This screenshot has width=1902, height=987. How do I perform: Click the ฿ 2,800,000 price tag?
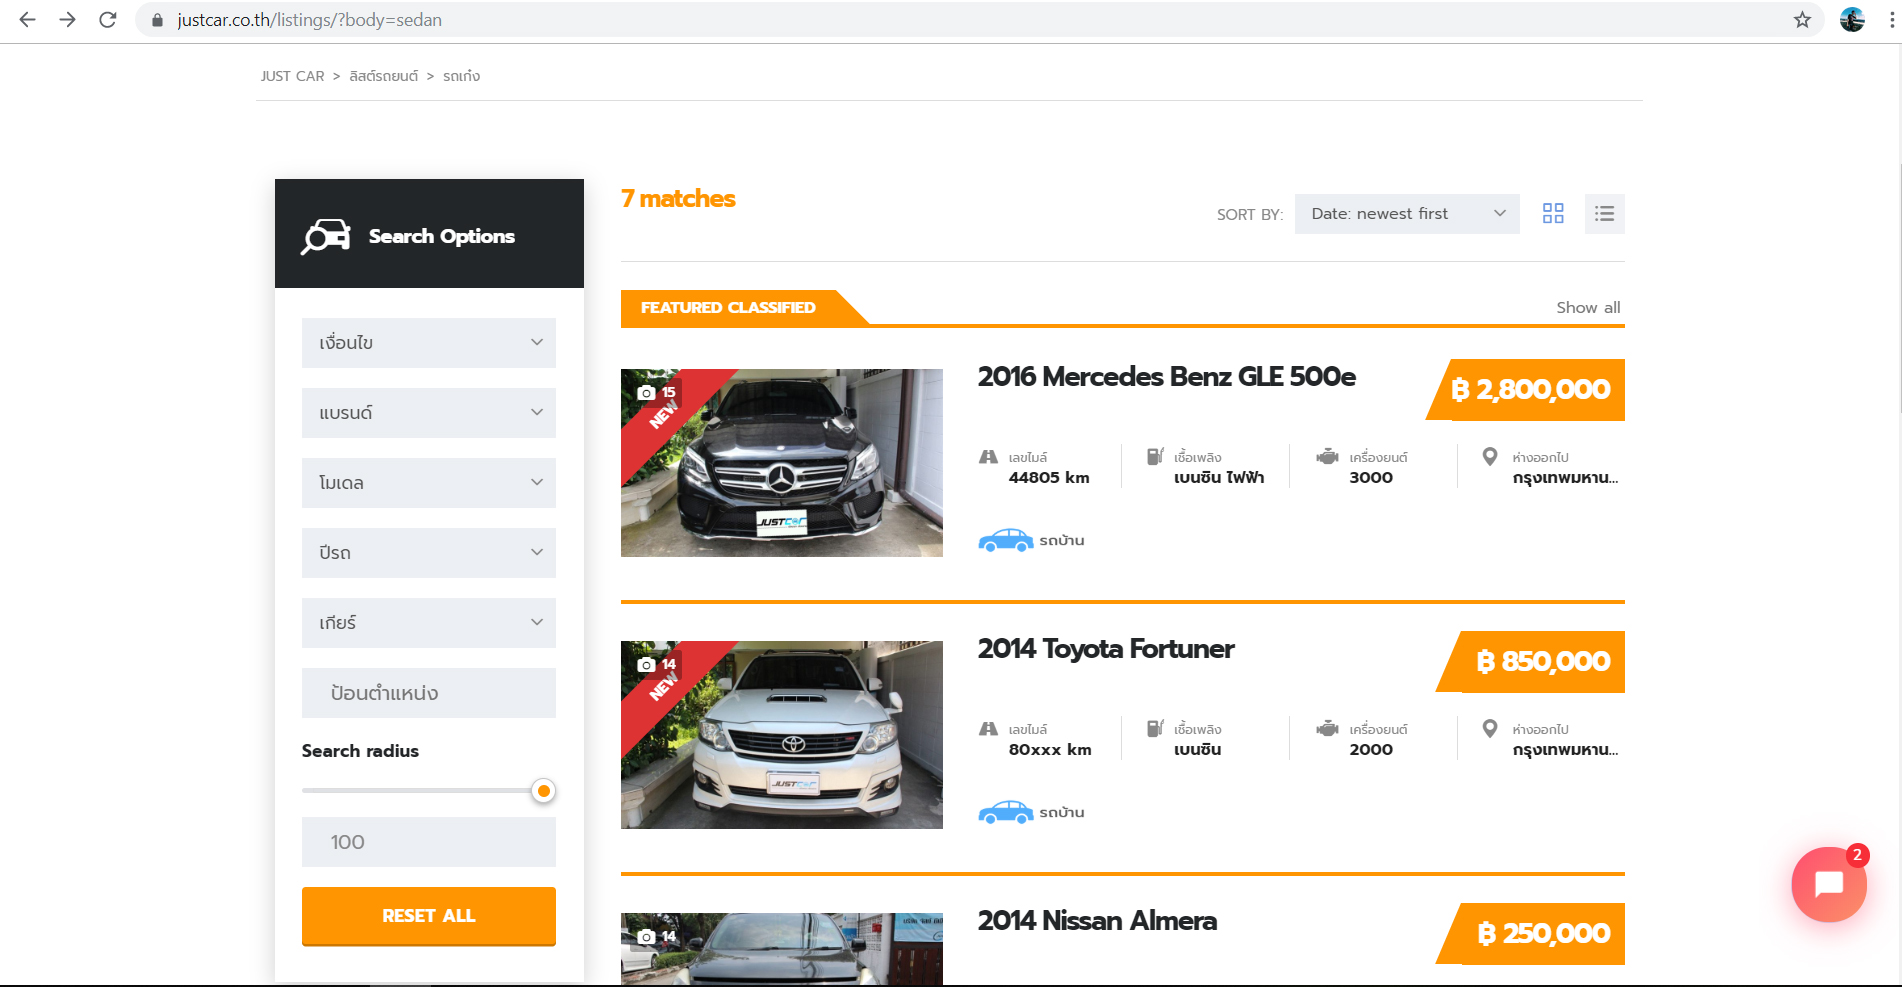1525,390
